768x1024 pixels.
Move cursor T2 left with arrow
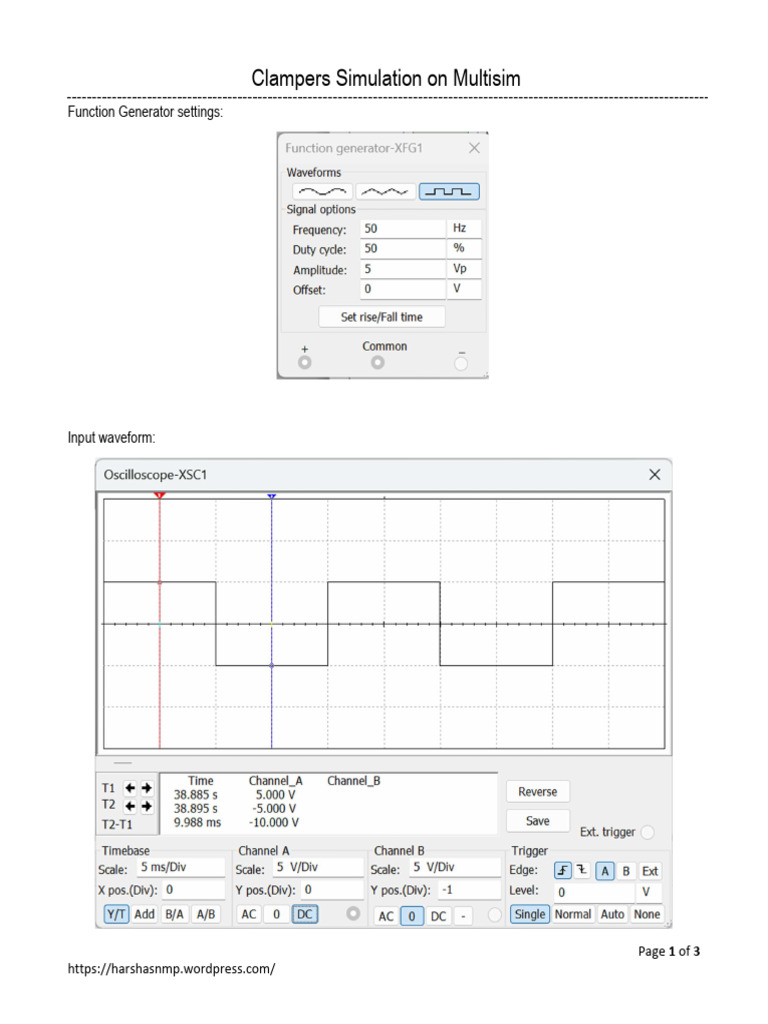(130, 806)
